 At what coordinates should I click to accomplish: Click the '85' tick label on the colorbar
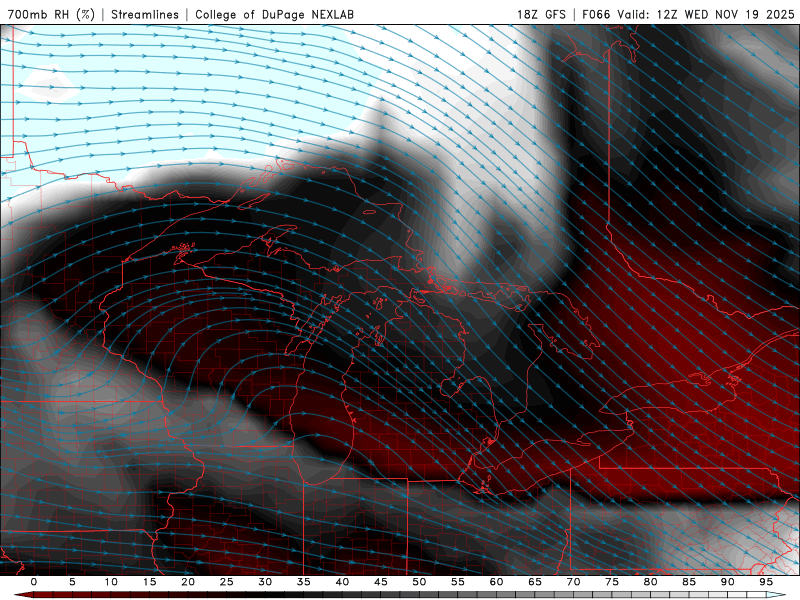coord(689,582)
